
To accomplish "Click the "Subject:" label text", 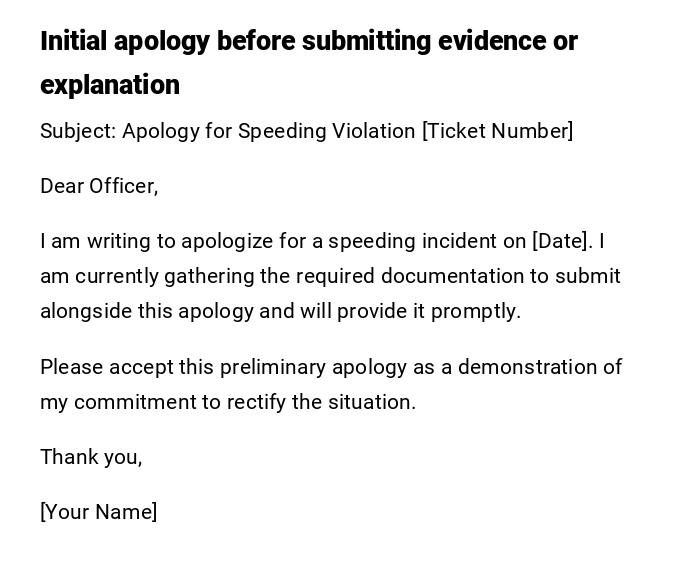I will coord(78,131).
